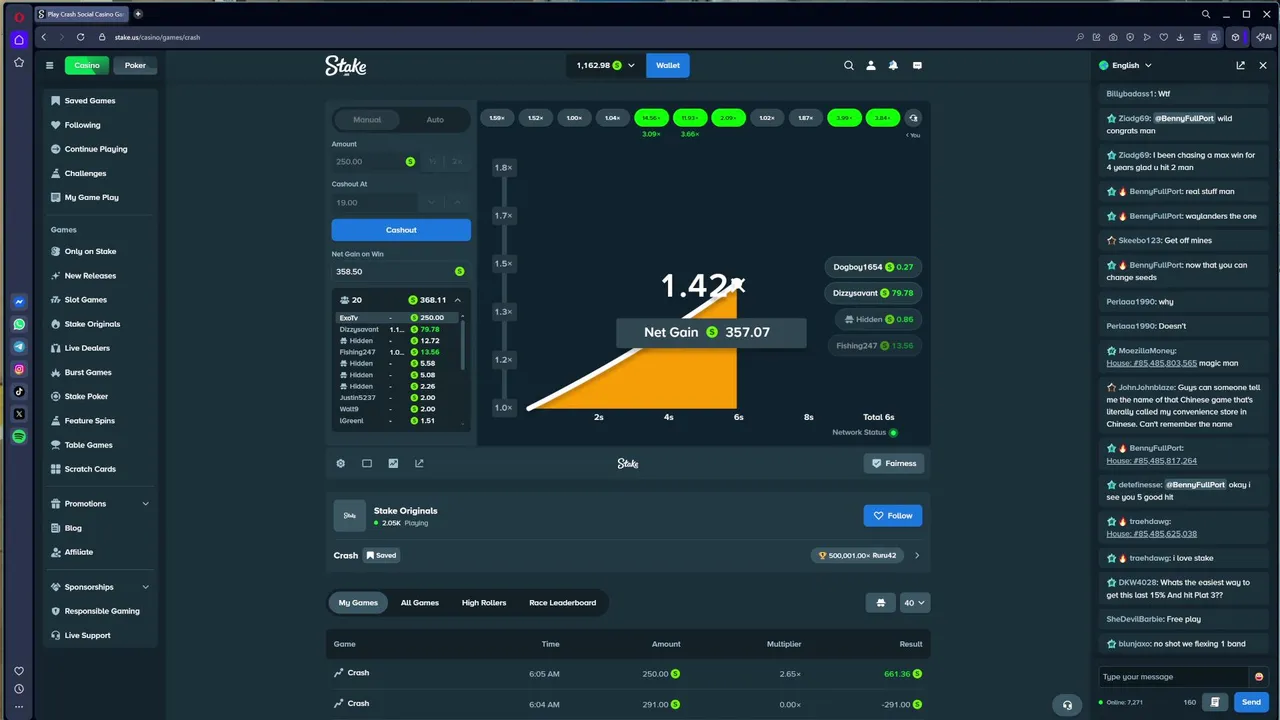
Task: Open the support headset floating icon
Action: pos(1067,705)
